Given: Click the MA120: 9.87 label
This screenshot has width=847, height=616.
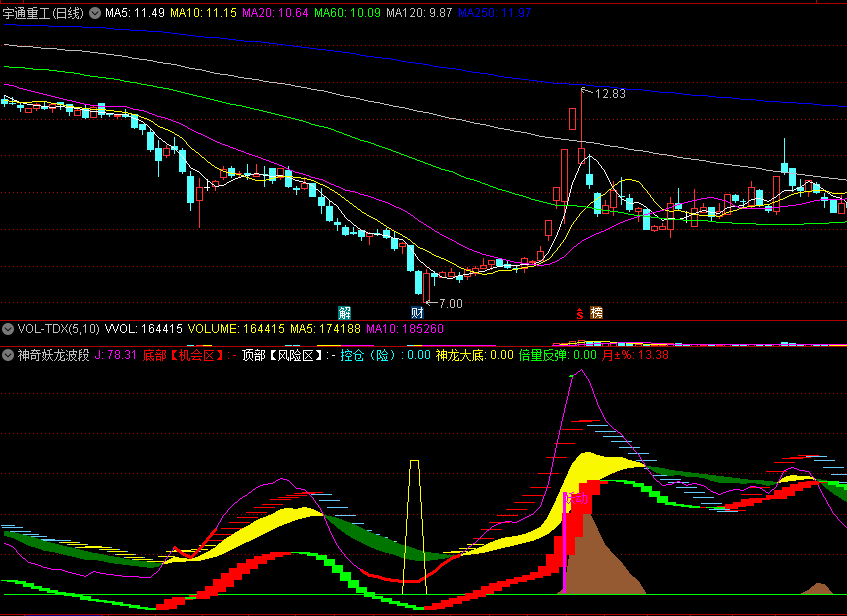Looking at the screenshot, I should (419, 13).
